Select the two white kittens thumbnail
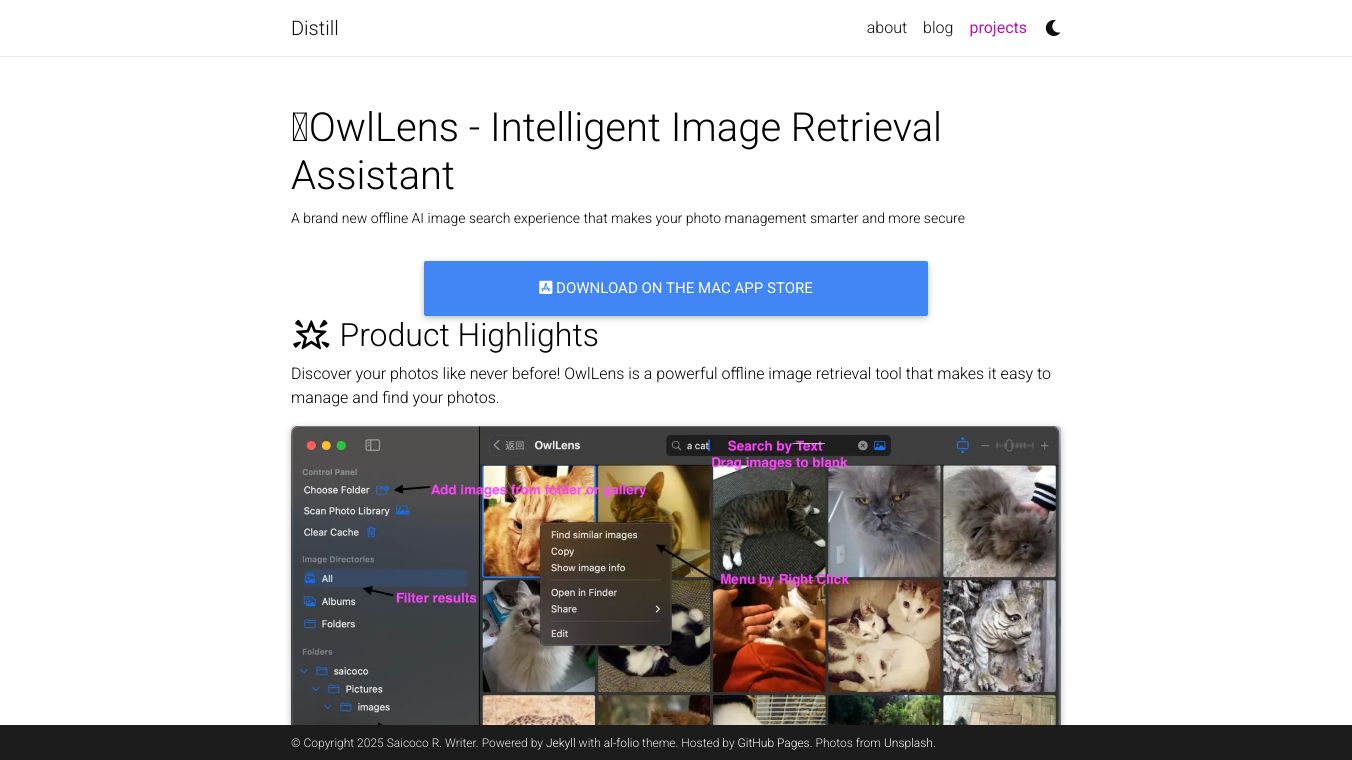Viewport: 1352px width, 760px height. coord(884,636)
